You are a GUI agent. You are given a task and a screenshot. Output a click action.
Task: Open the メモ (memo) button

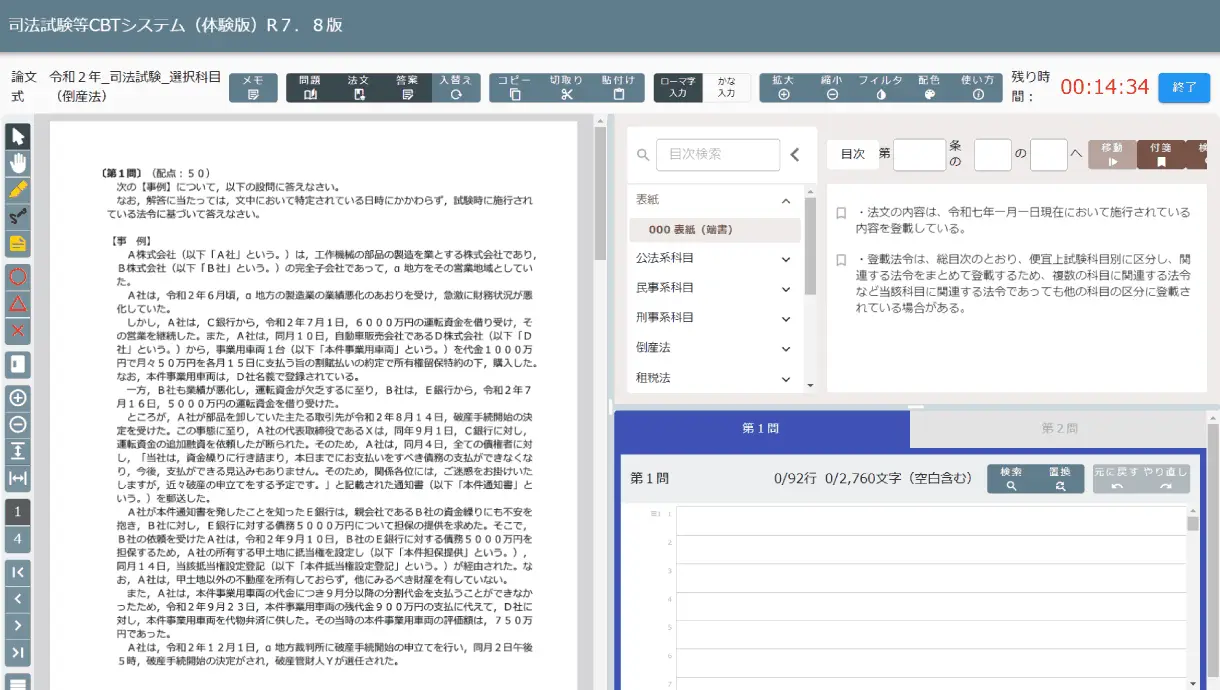(x=253, y=88)
